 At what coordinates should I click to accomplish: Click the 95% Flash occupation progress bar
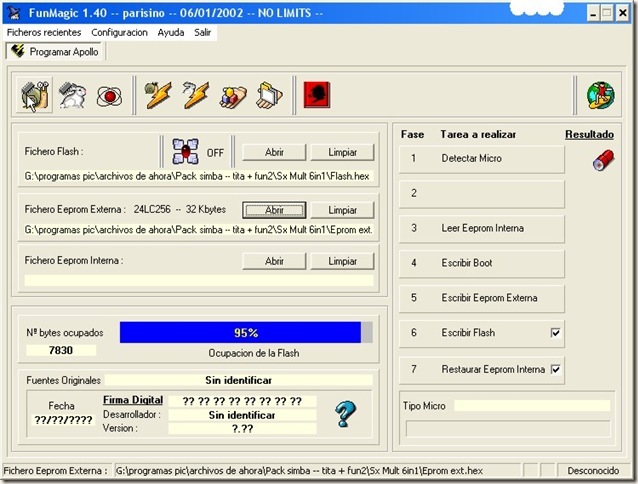pos(246,333)
